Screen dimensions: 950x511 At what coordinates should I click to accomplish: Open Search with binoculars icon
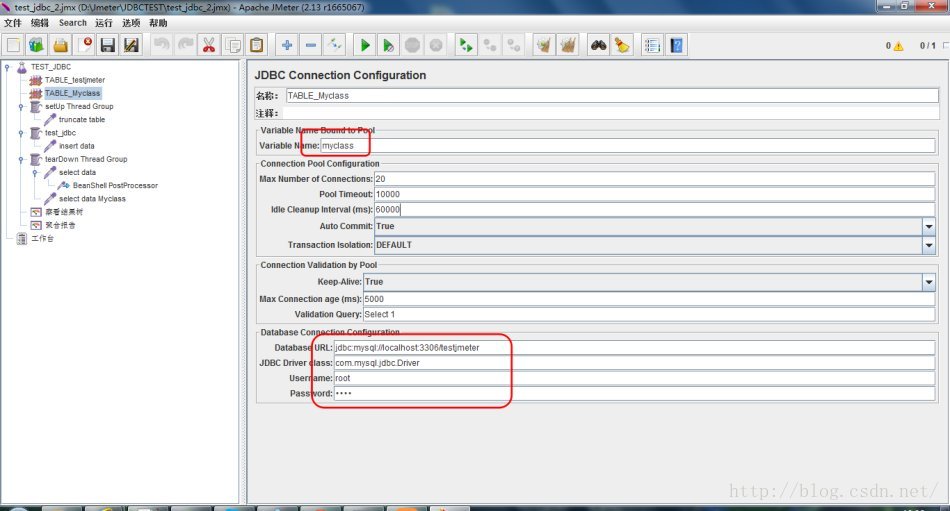click(x=599, y=45)
